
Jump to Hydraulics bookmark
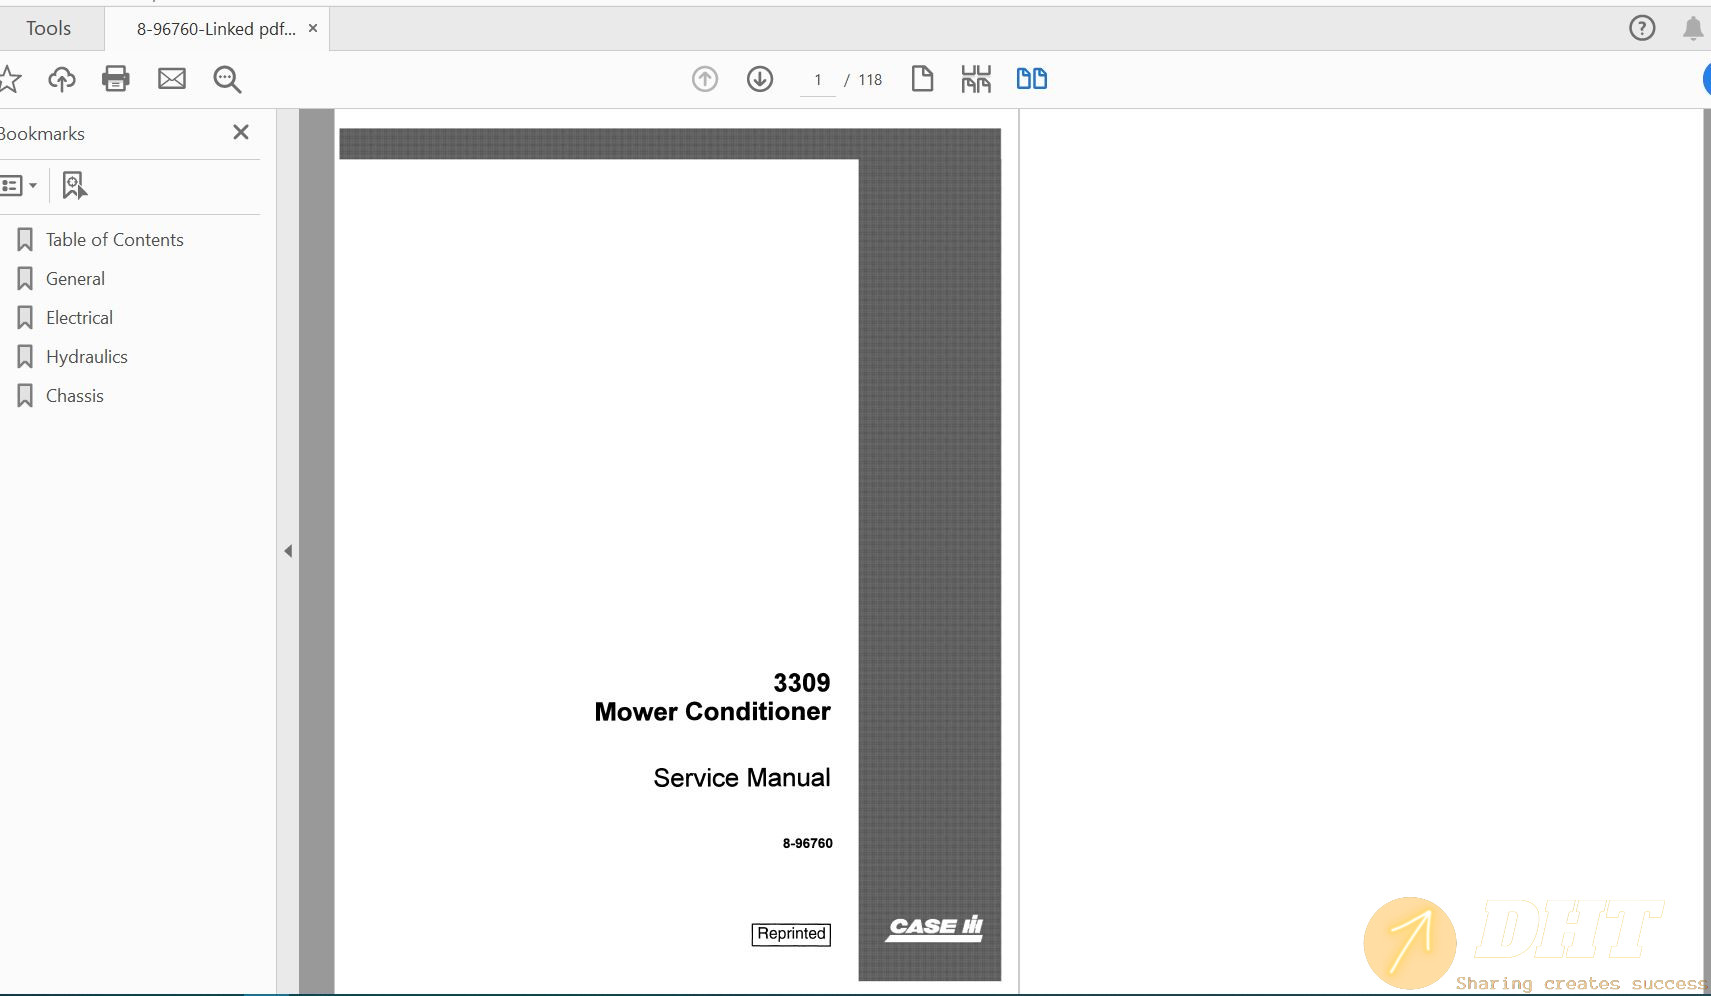pos(86,357)
